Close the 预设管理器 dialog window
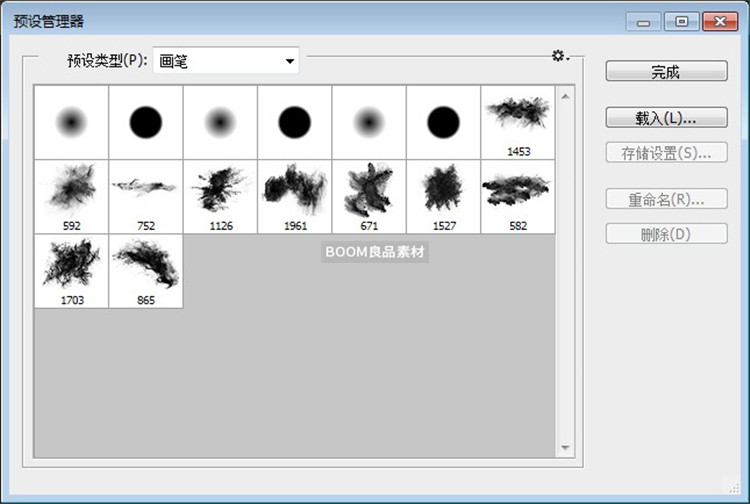The image size is (750, 504). tap(719, 21)
